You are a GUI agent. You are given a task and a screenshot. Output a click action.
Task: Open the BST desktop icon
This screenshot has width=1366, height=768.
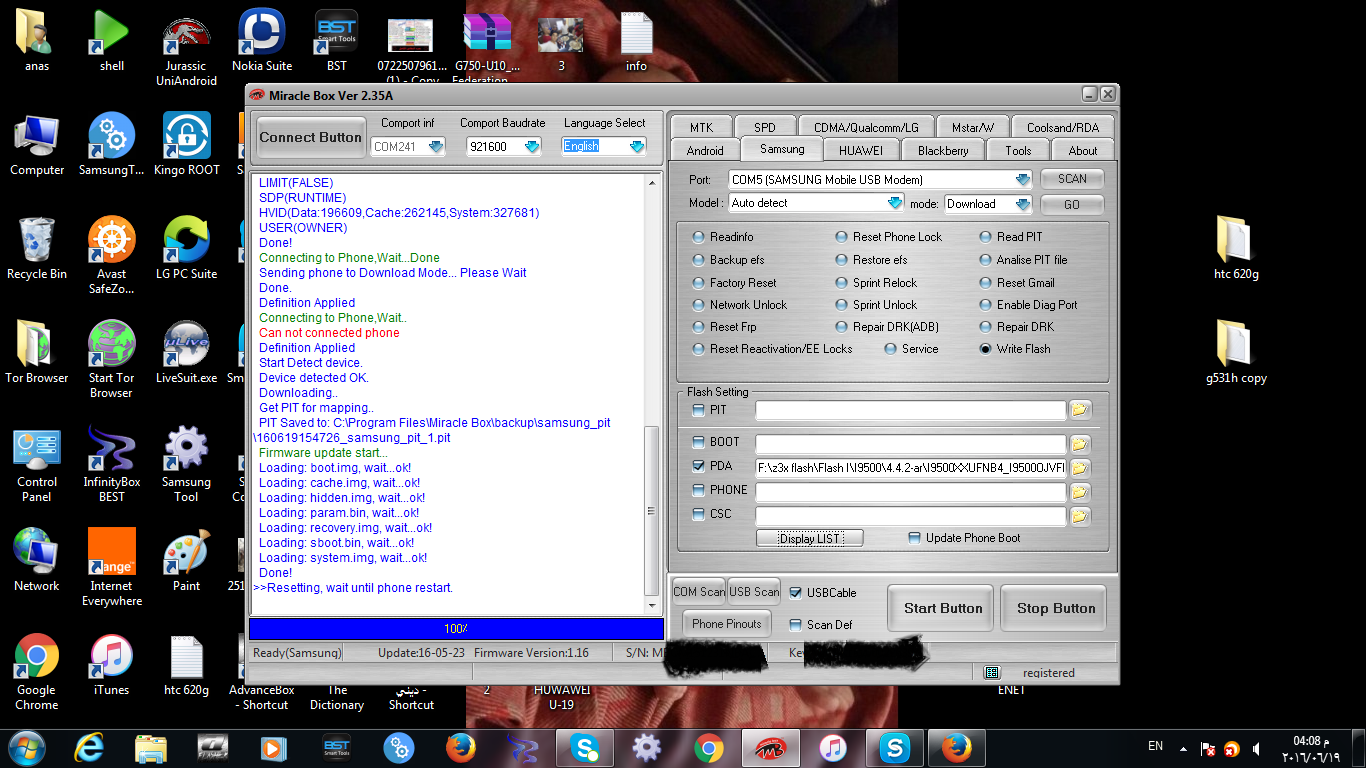337,40
